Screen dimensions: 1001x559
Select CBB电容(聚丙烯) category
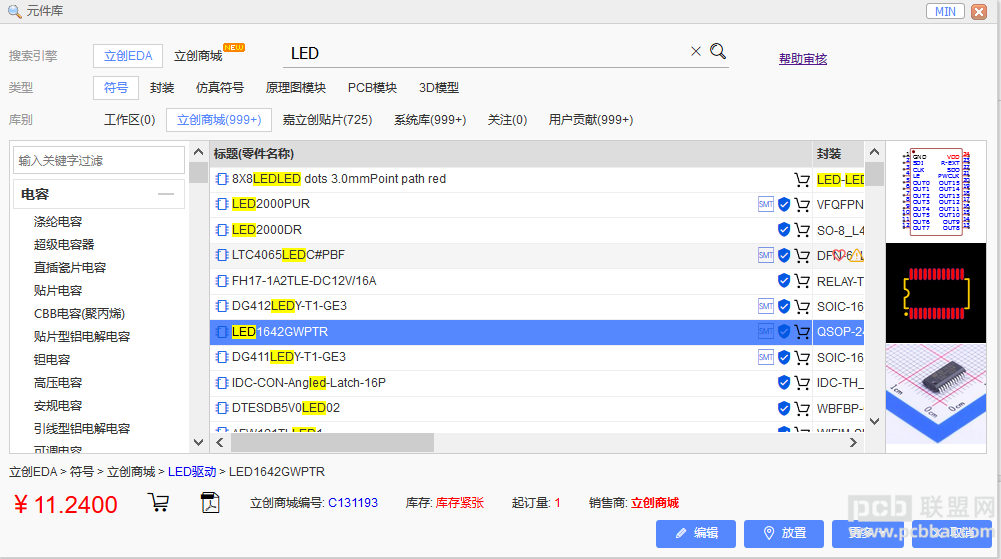tap(79, 314)
